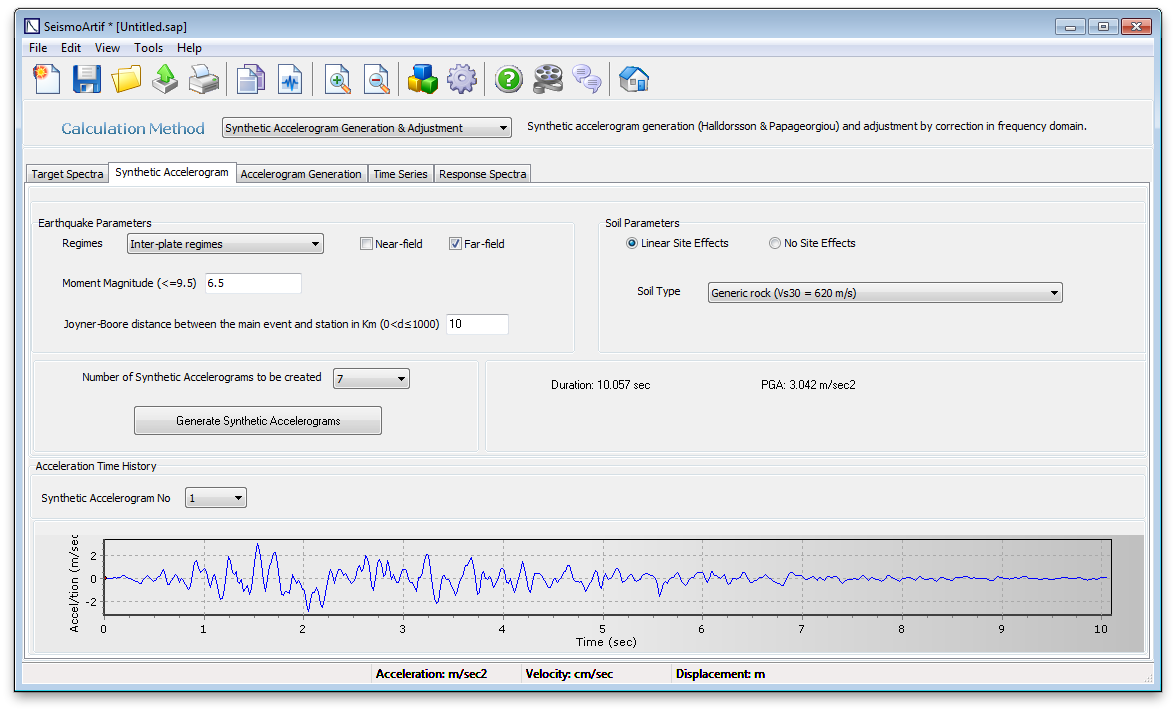Click the 'Calculation Method' heading text

point(133,128)
